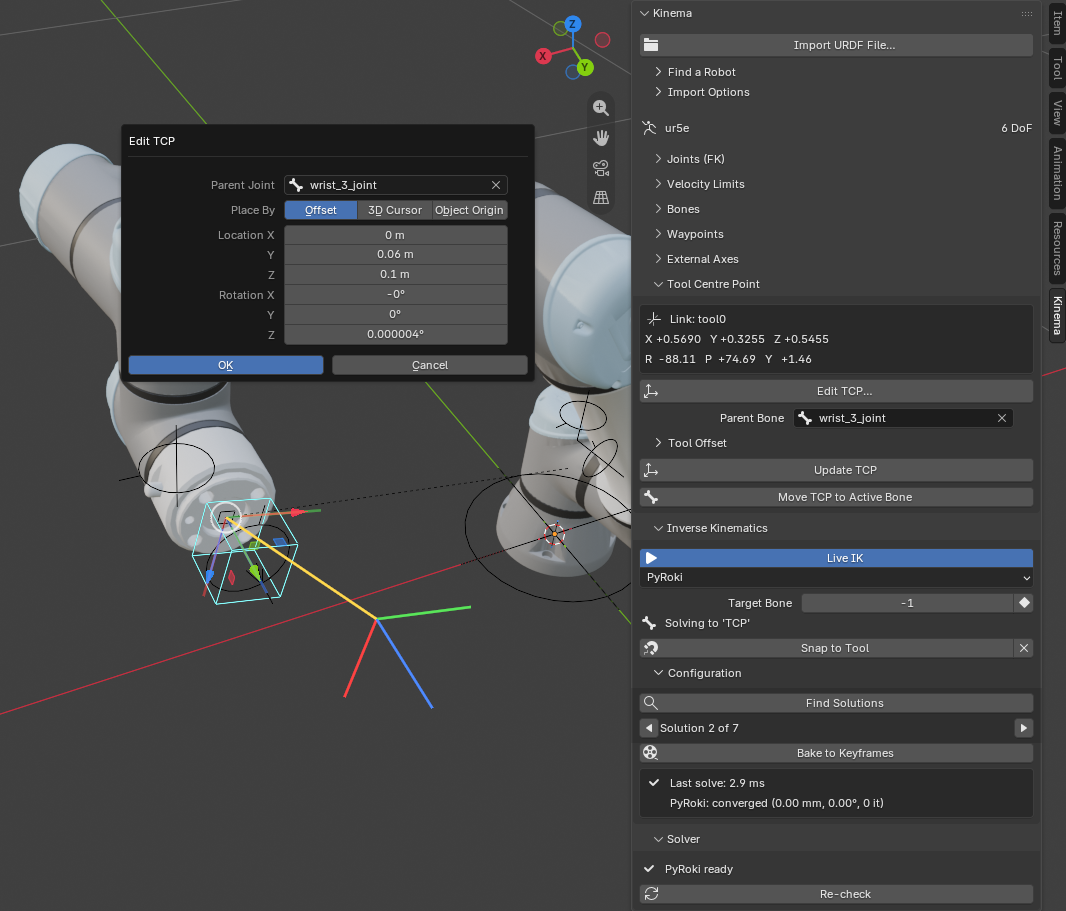
Task: Click the ur5e armature icon
Action: point(650,128)
